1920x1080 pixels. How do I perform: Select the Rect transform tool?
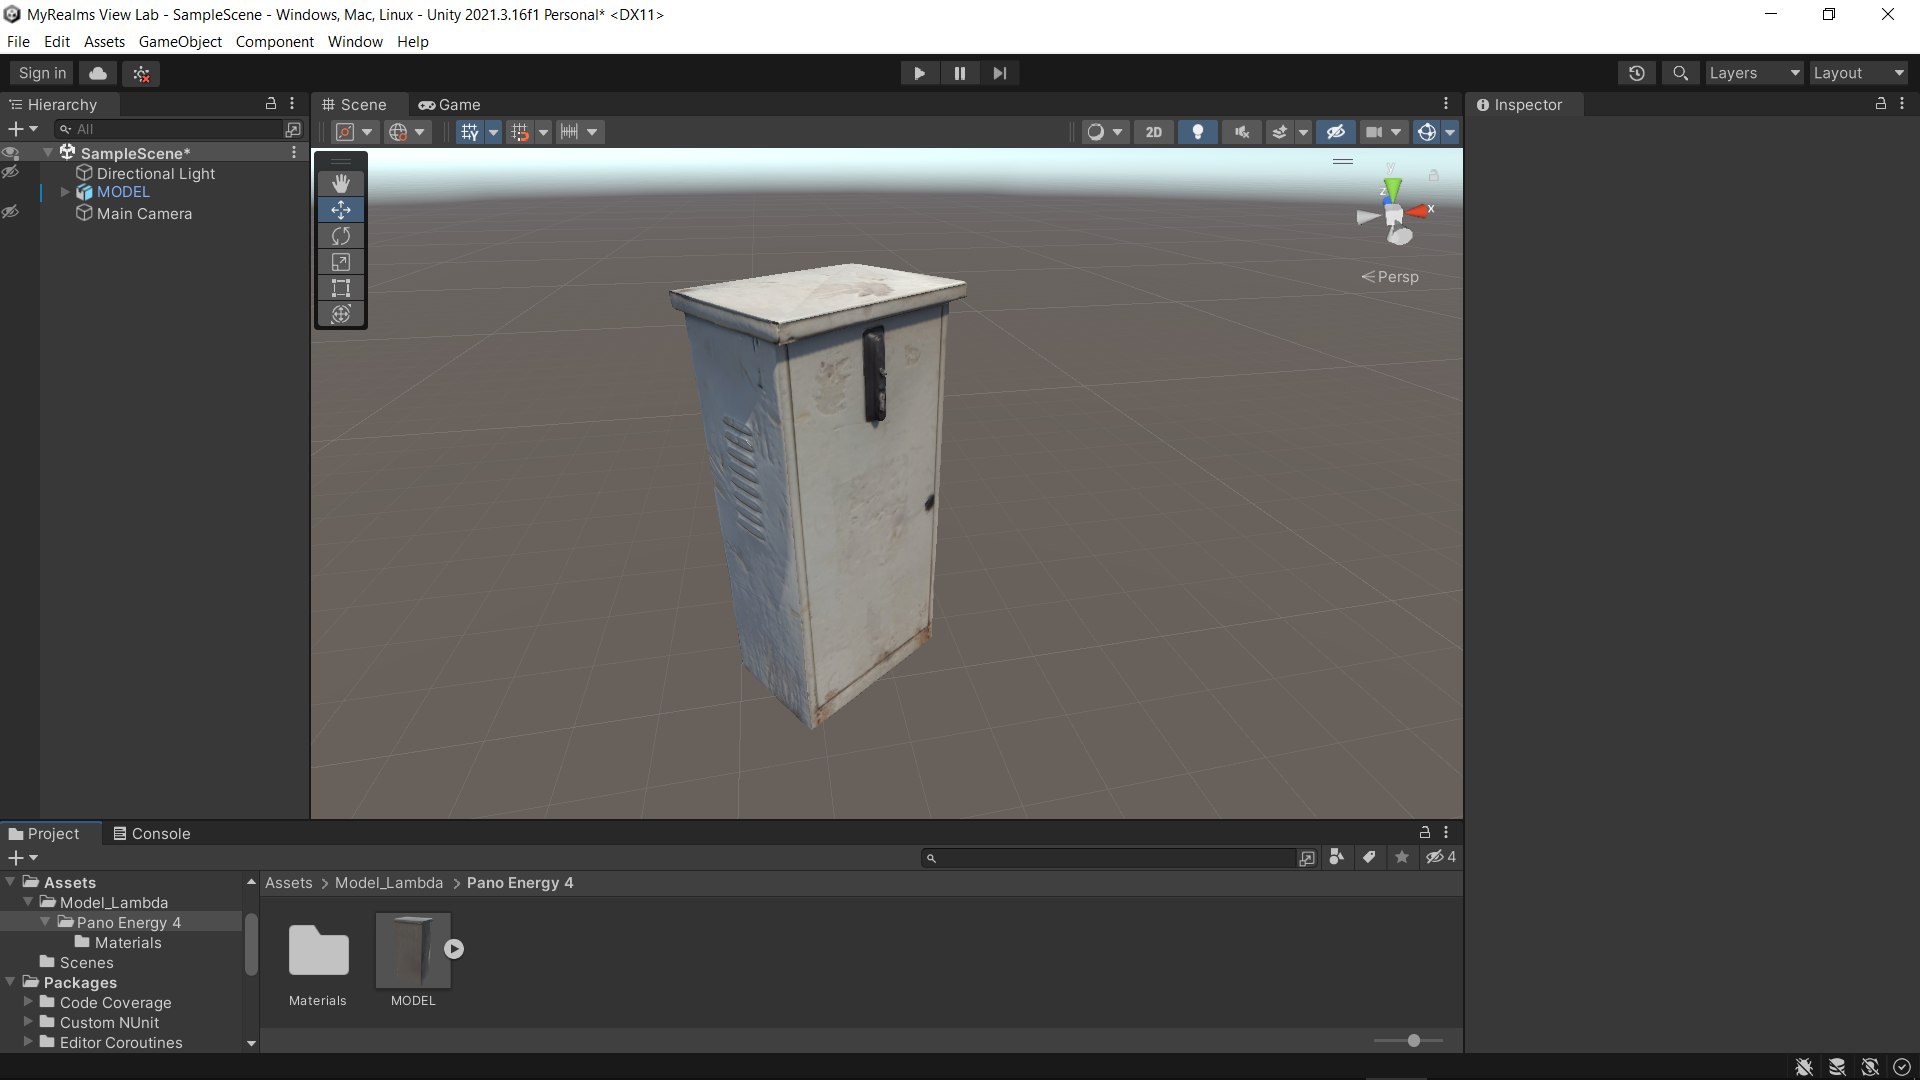(341, 288)
